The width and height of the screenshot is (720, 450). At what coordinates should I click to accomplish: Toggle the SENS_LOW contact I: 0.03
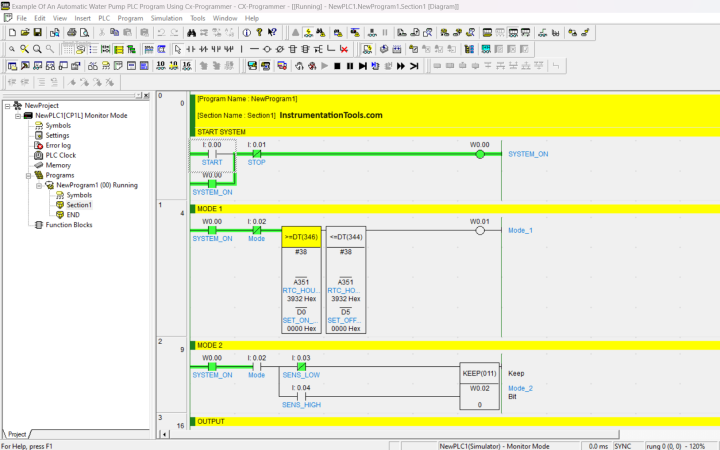[299, 366]
